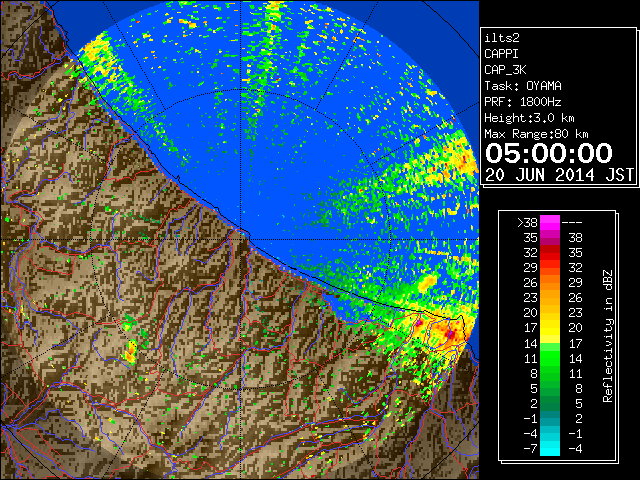Select the '20 JUN 2014 JST' date
The height and width of the screenshot is (480, 640).
pos(559,175)
